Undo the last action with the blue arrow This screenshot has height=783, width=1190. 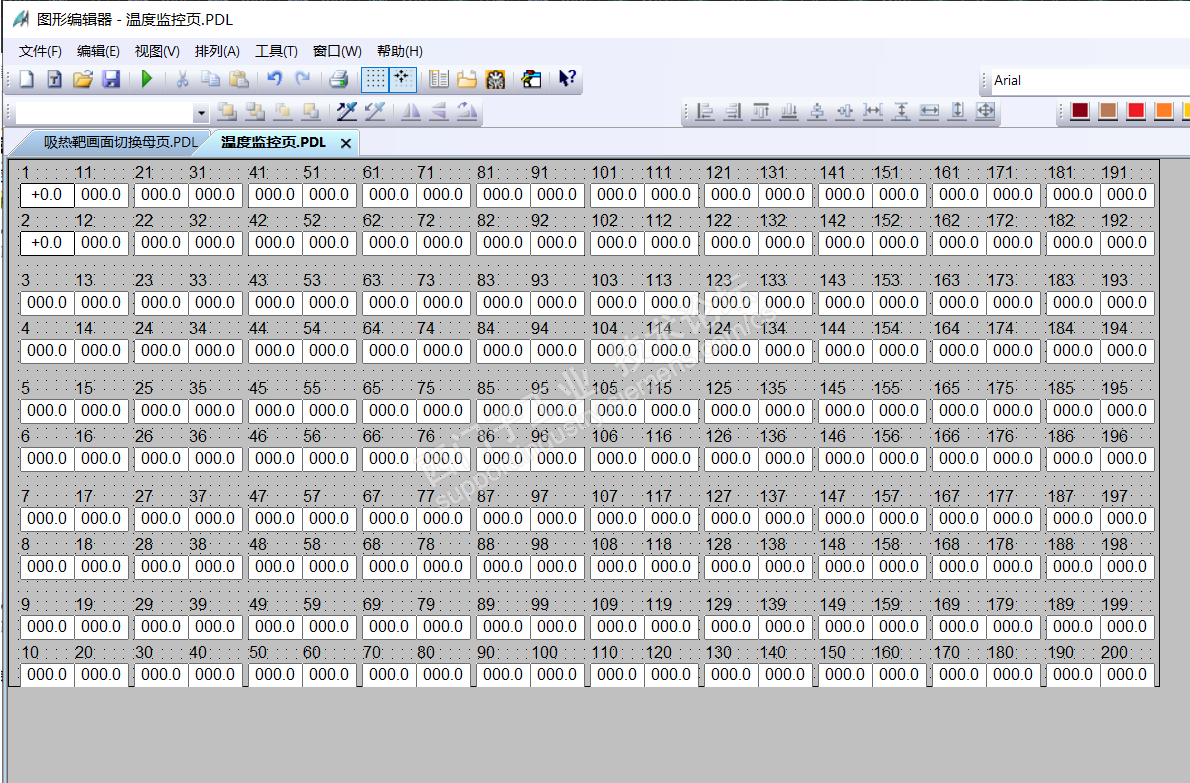(x=275, y=79)
